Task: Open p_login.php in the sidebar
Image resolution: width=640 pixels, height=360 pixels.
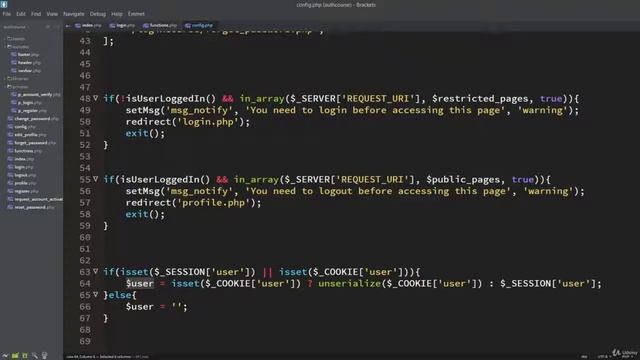Action: tap(29, 102)
